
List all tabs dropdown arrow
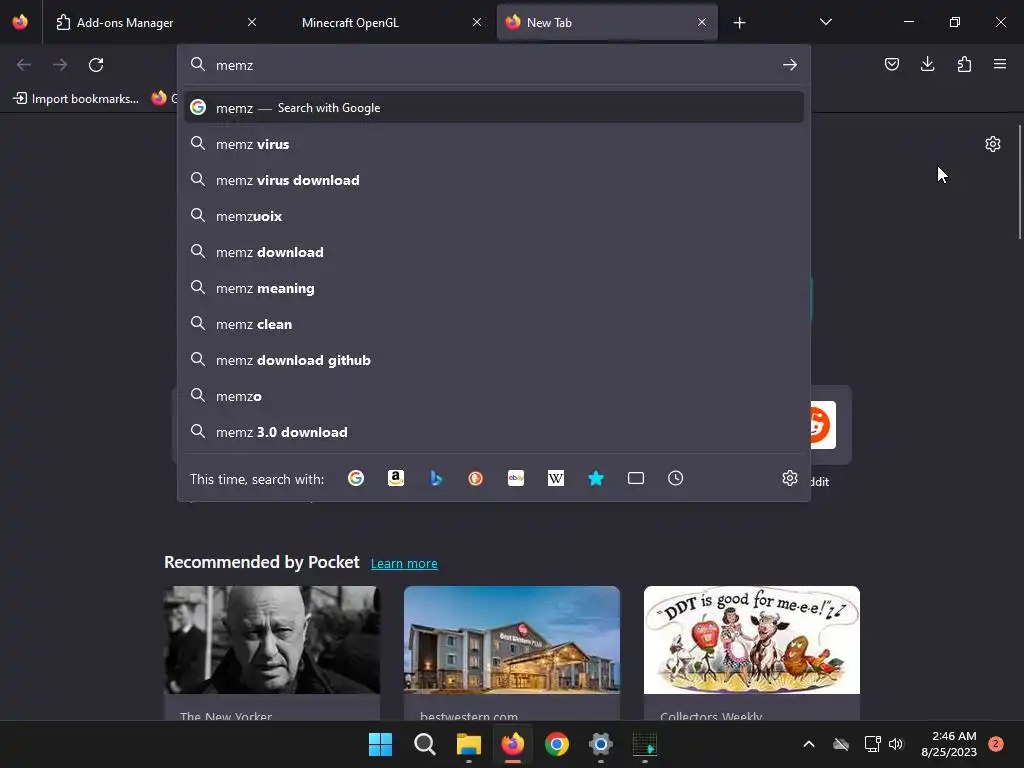click(825, 22)
